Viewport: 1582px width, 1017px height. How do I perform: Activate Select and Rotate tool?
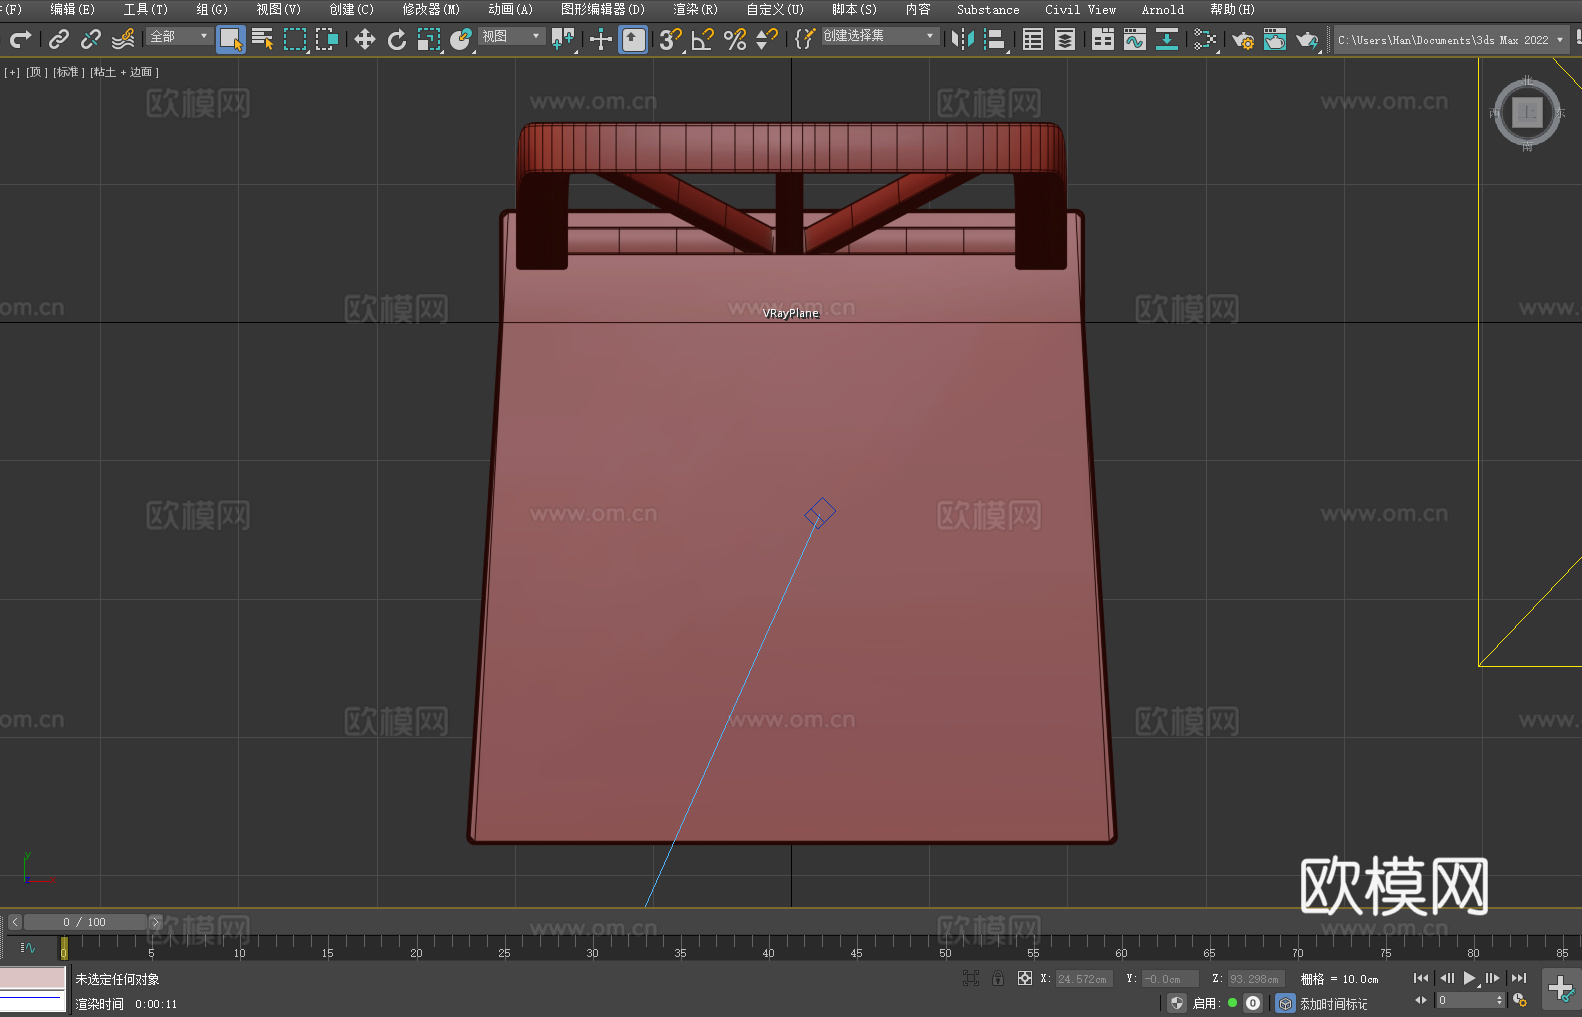click(x=397, y=39)
